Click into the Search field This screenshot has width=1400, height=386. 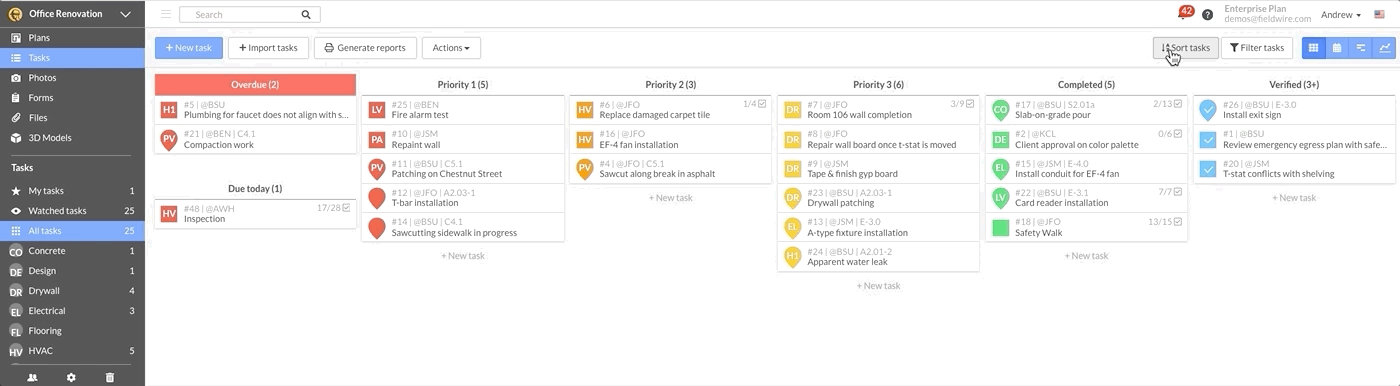pyautogui.click(x=250, y=15)
